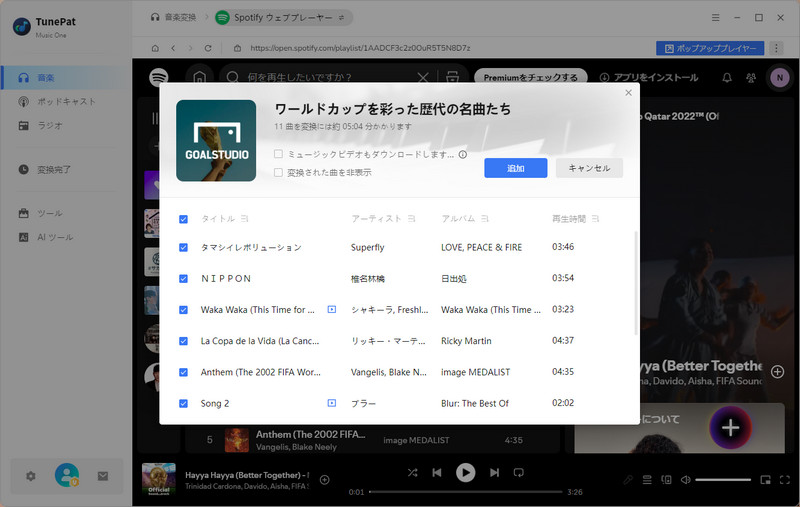800x507 pixels.
Task: Uncheck the タマシイレボリューション song
Action: (x=183, y=247)
